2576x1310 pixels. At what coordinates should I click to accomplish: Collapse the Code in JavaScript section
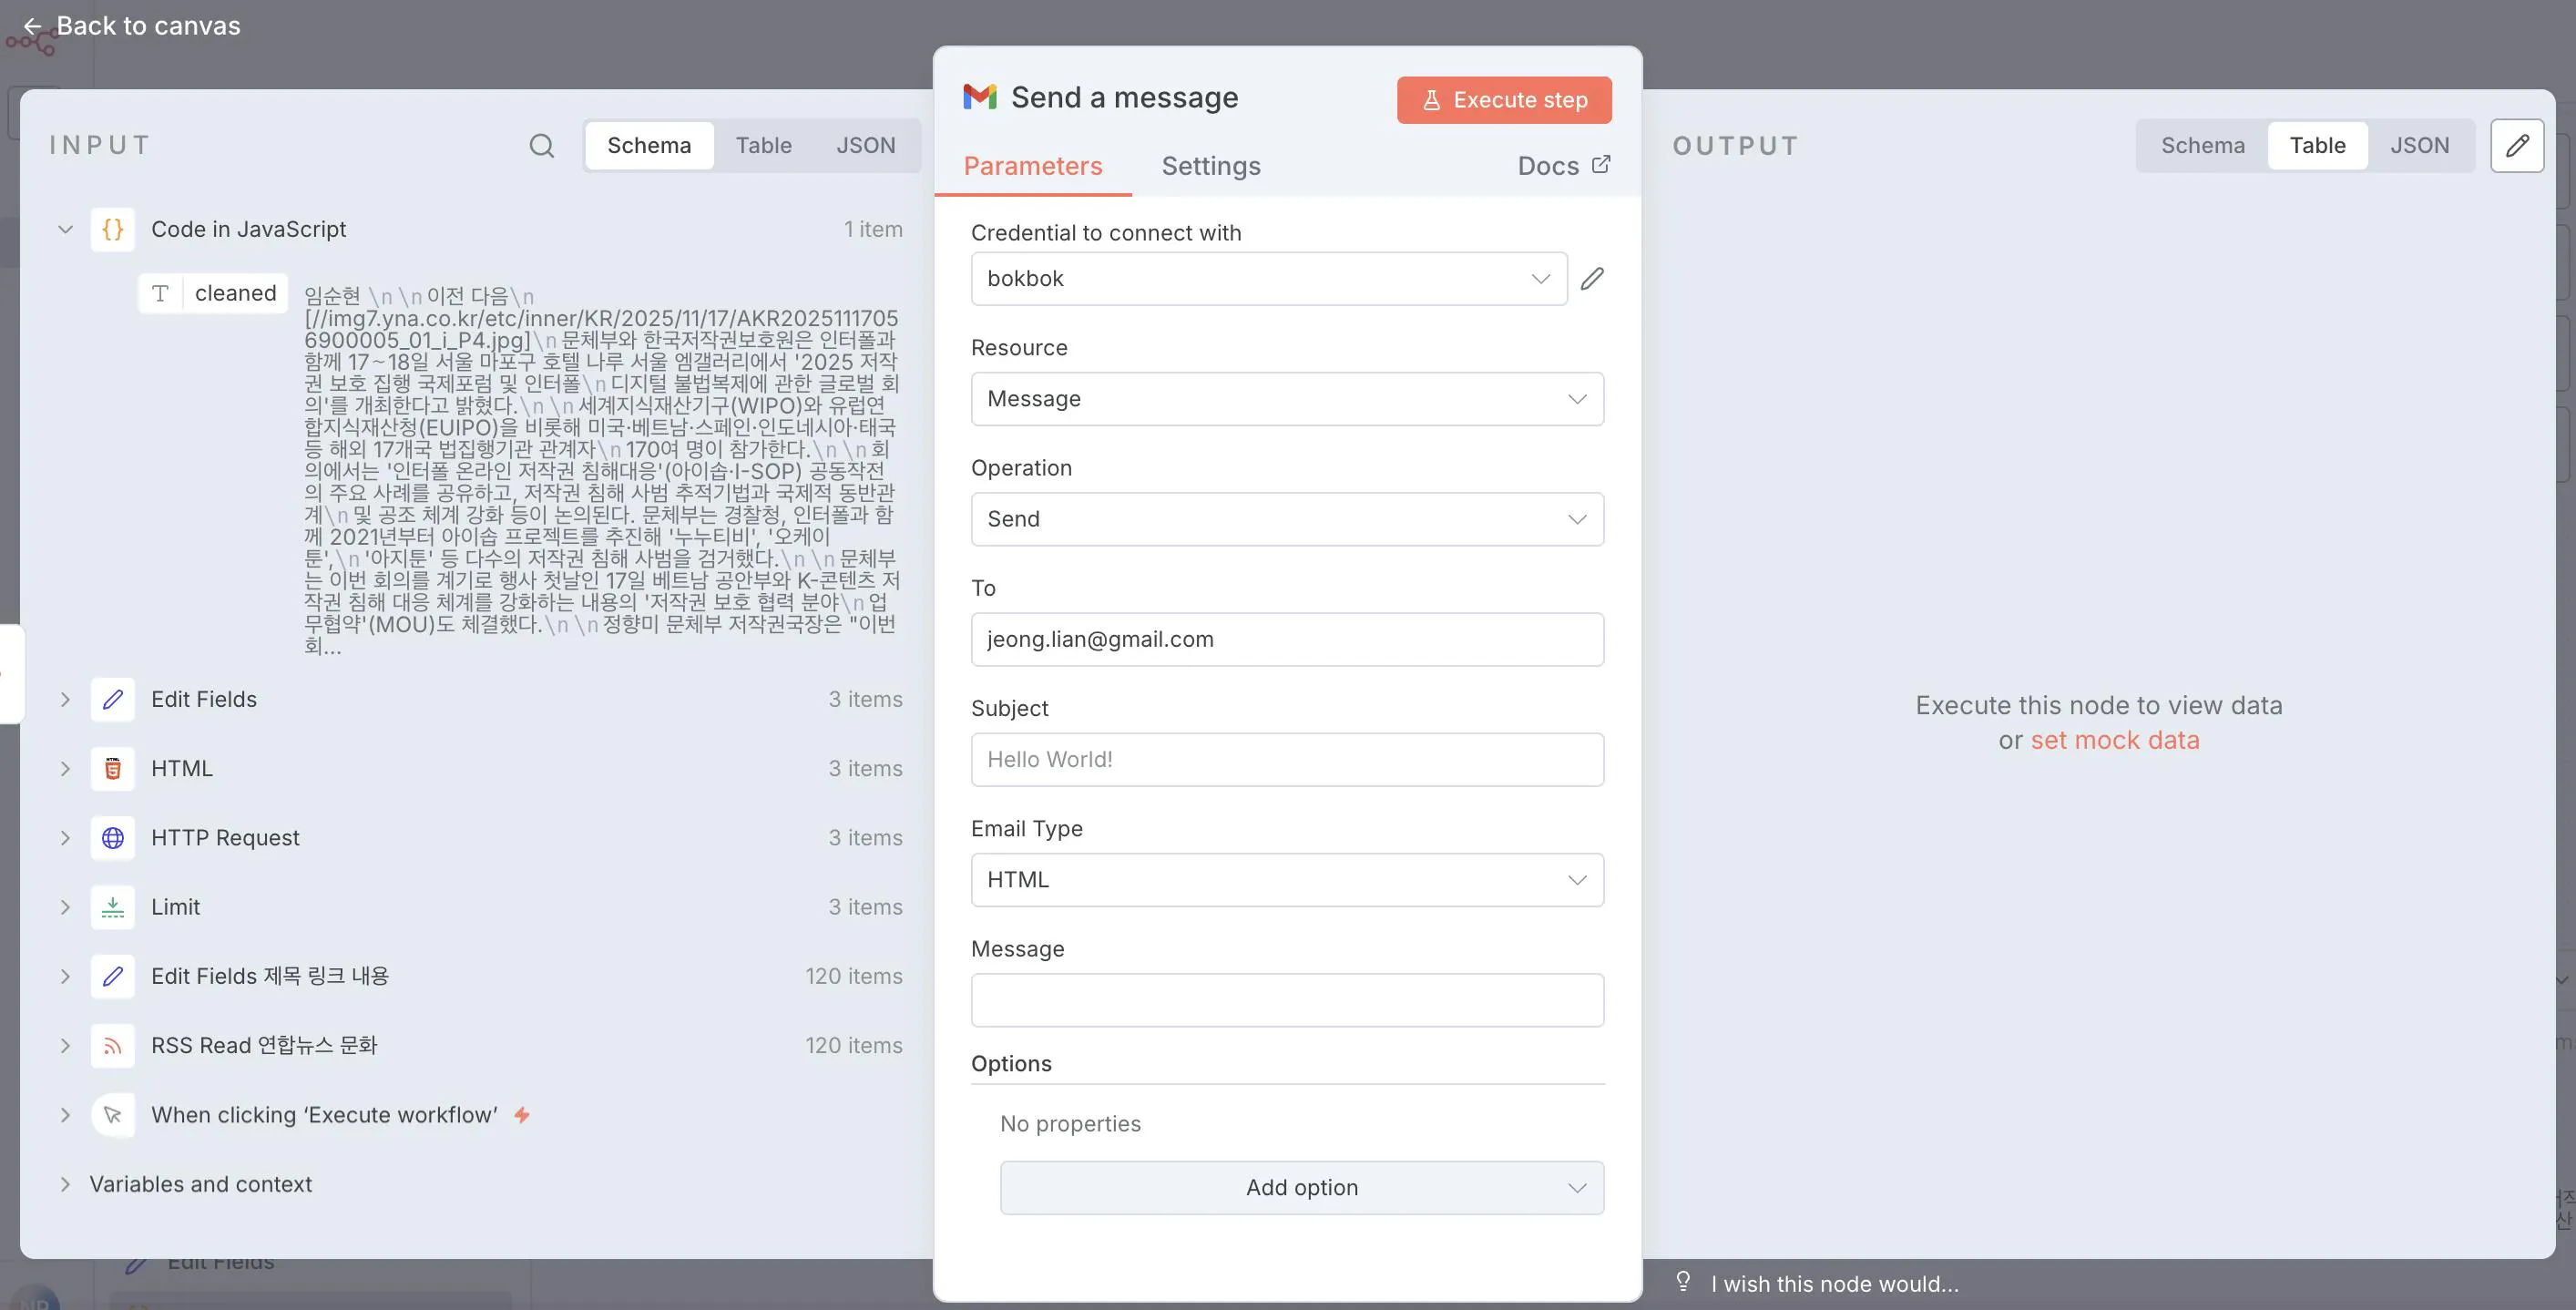pos(66,229)
